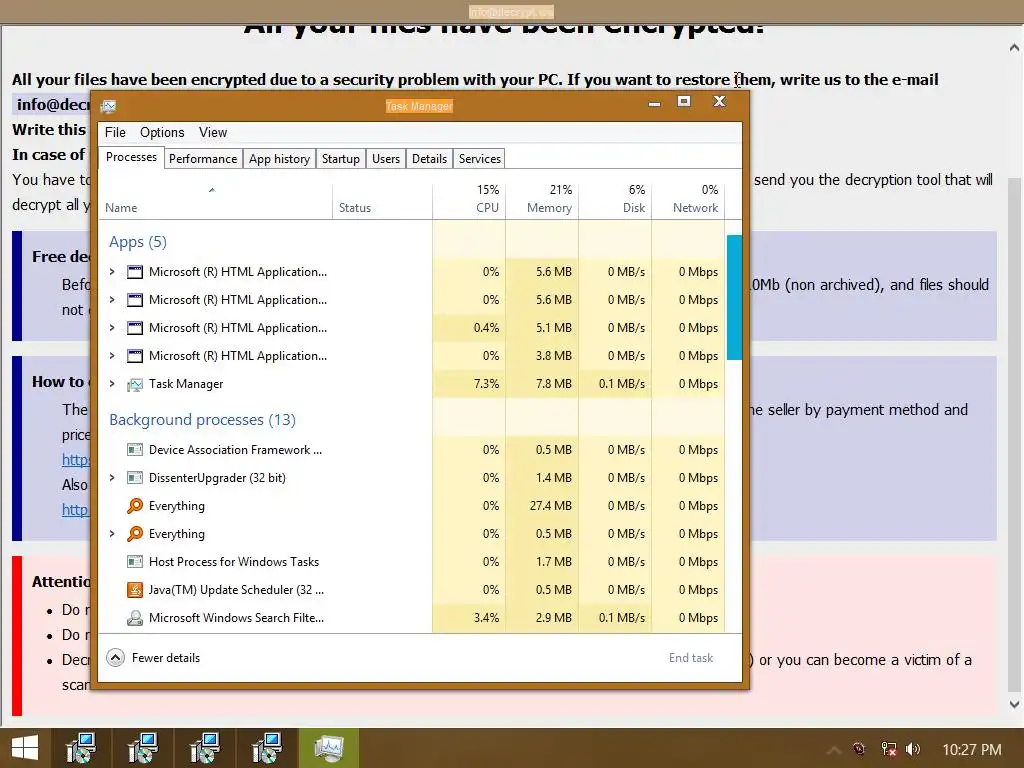Select the Java(TM) Update Scheduler row name
Image resolution: width=1024 pixels, height=768 pixels.
click(x=236, y=590)
